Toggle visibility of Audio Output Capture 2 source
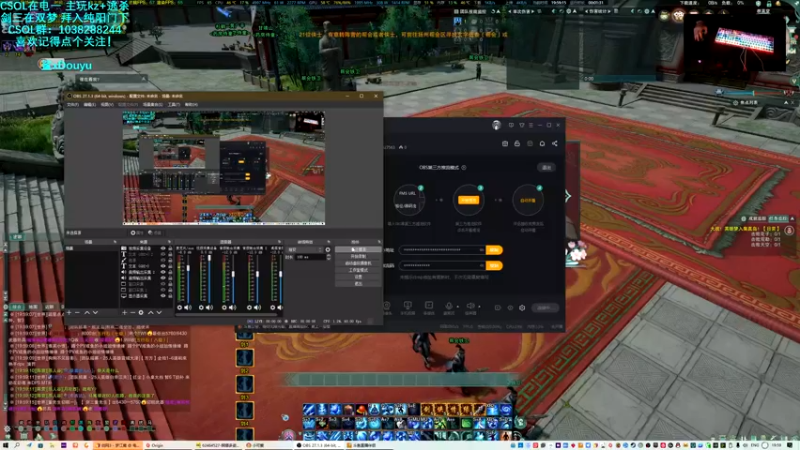The height and width of the screenshot is (450, 800). (x=163, y=272)
